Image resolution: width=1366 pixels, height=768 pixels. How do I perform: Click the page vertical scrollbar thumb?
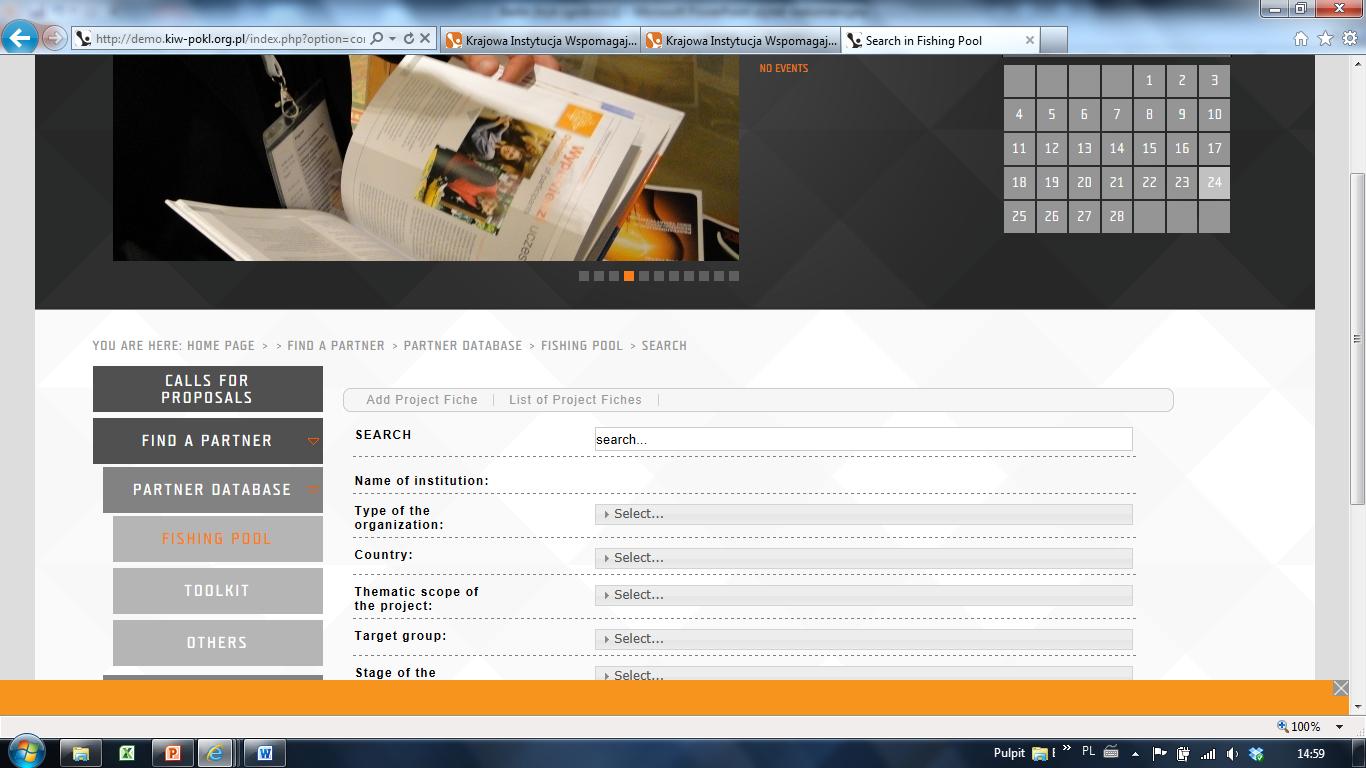1357,339
